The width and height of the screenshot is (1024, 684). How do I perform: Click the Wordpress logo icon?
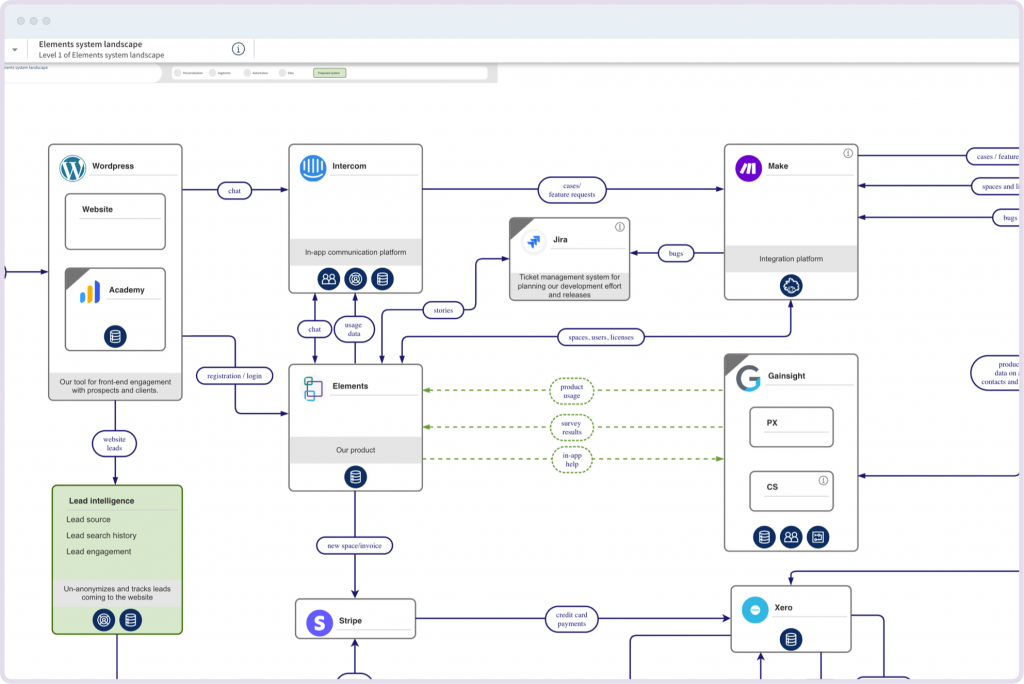pyautogui.click(x=73, y=168)
